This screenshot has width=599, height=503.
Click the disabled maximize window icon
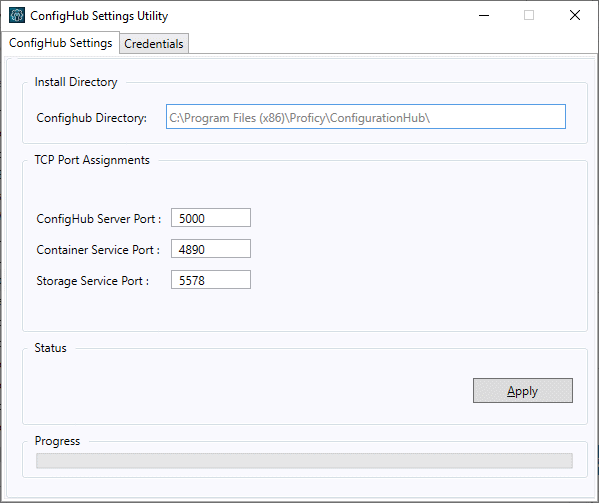529,16
